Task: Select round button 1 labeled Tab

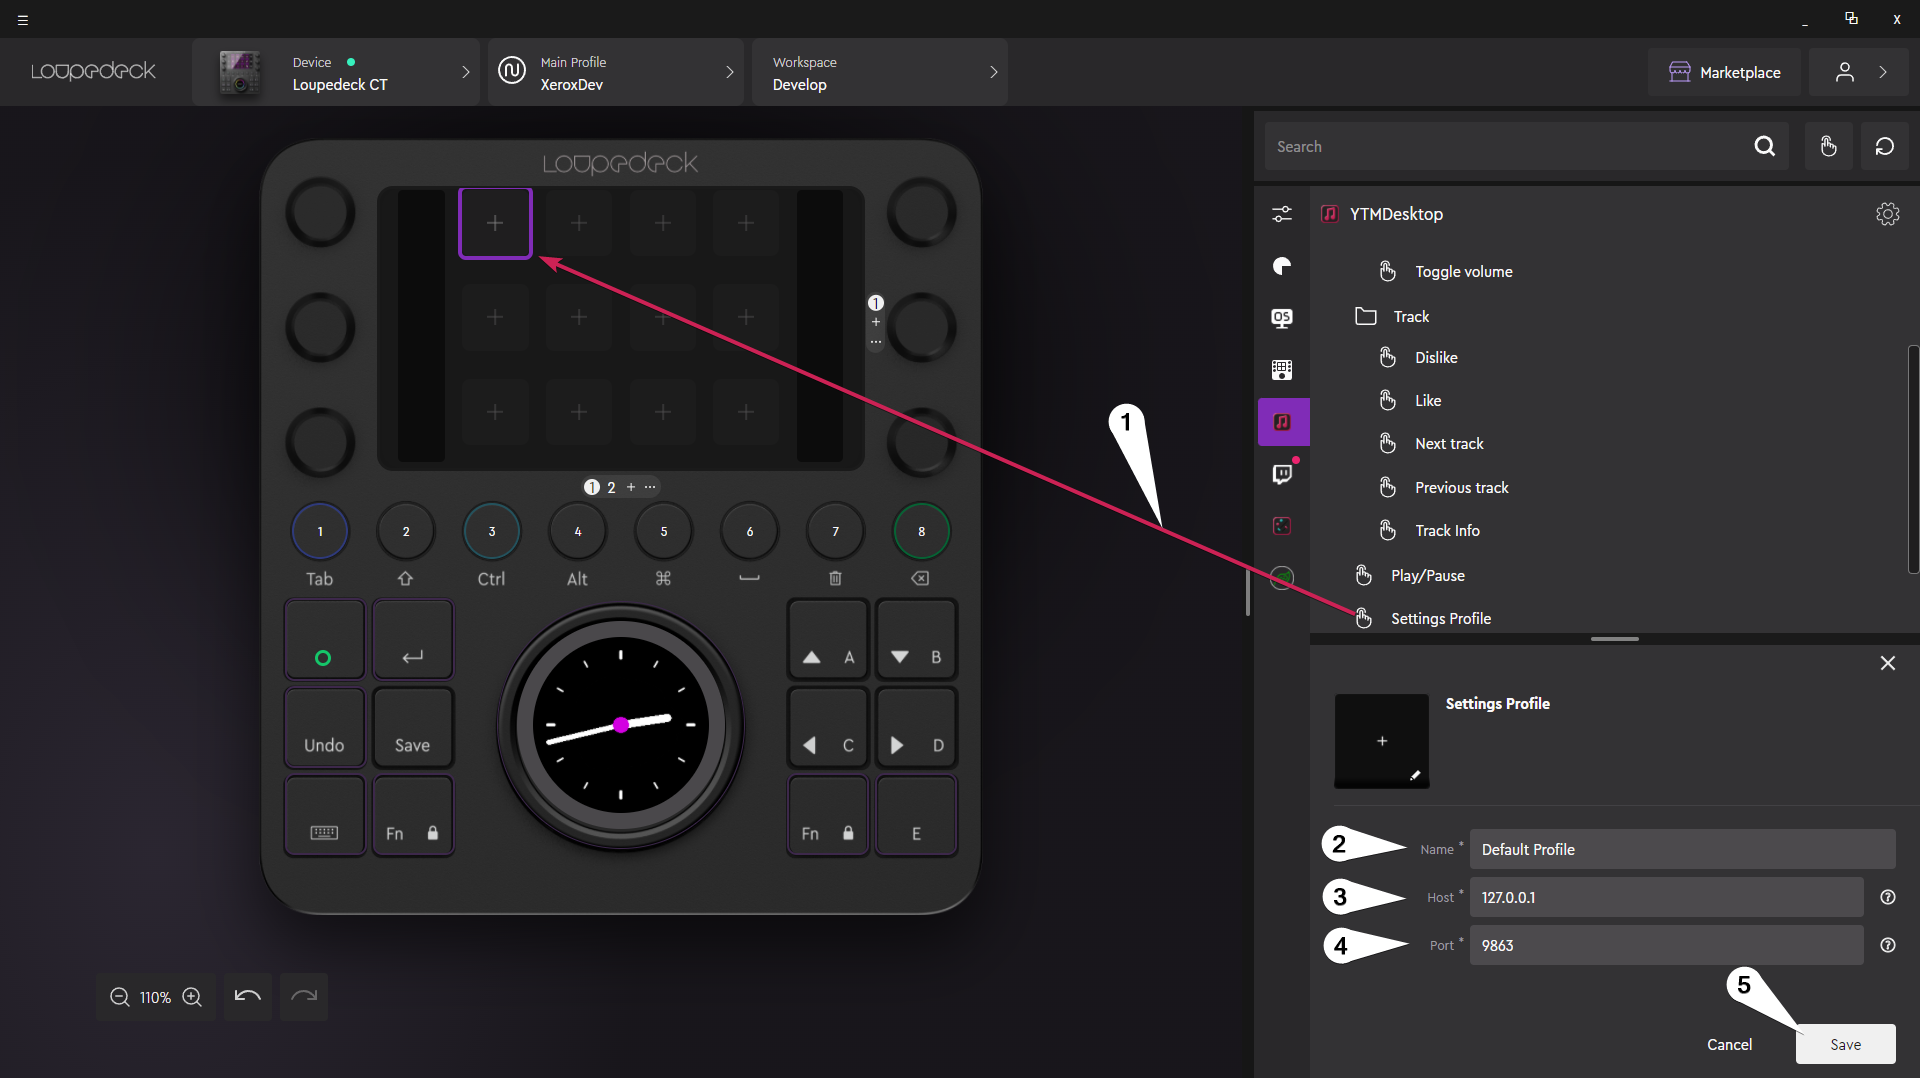Action: tap(320, 531)
